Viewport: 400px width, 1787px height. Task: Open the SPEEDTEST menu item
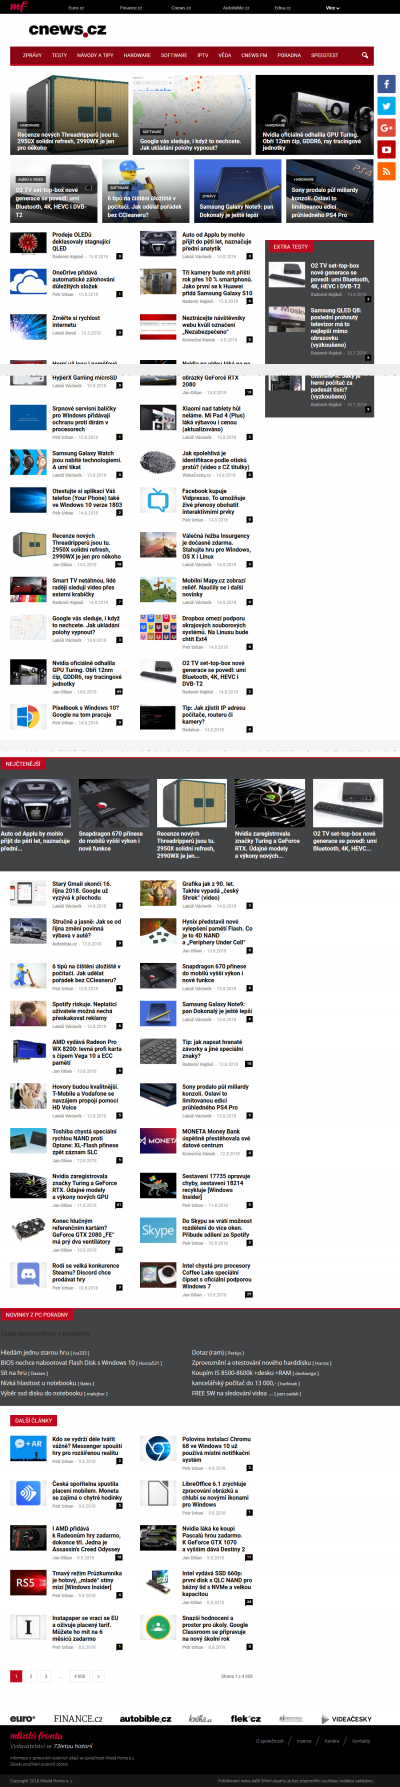325,55
